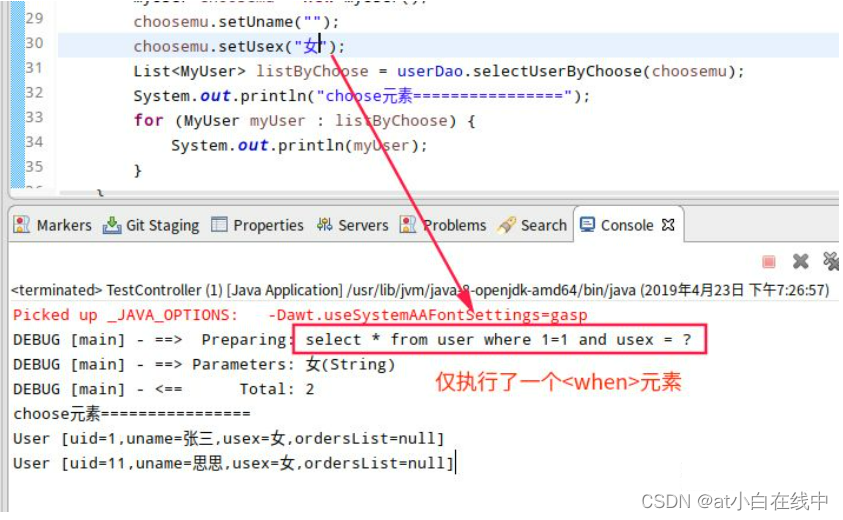Image resolution: width=843 pixels, height=520 pixels.
Task: Remove the launch with the X icon
Action: tap(801, 261)
